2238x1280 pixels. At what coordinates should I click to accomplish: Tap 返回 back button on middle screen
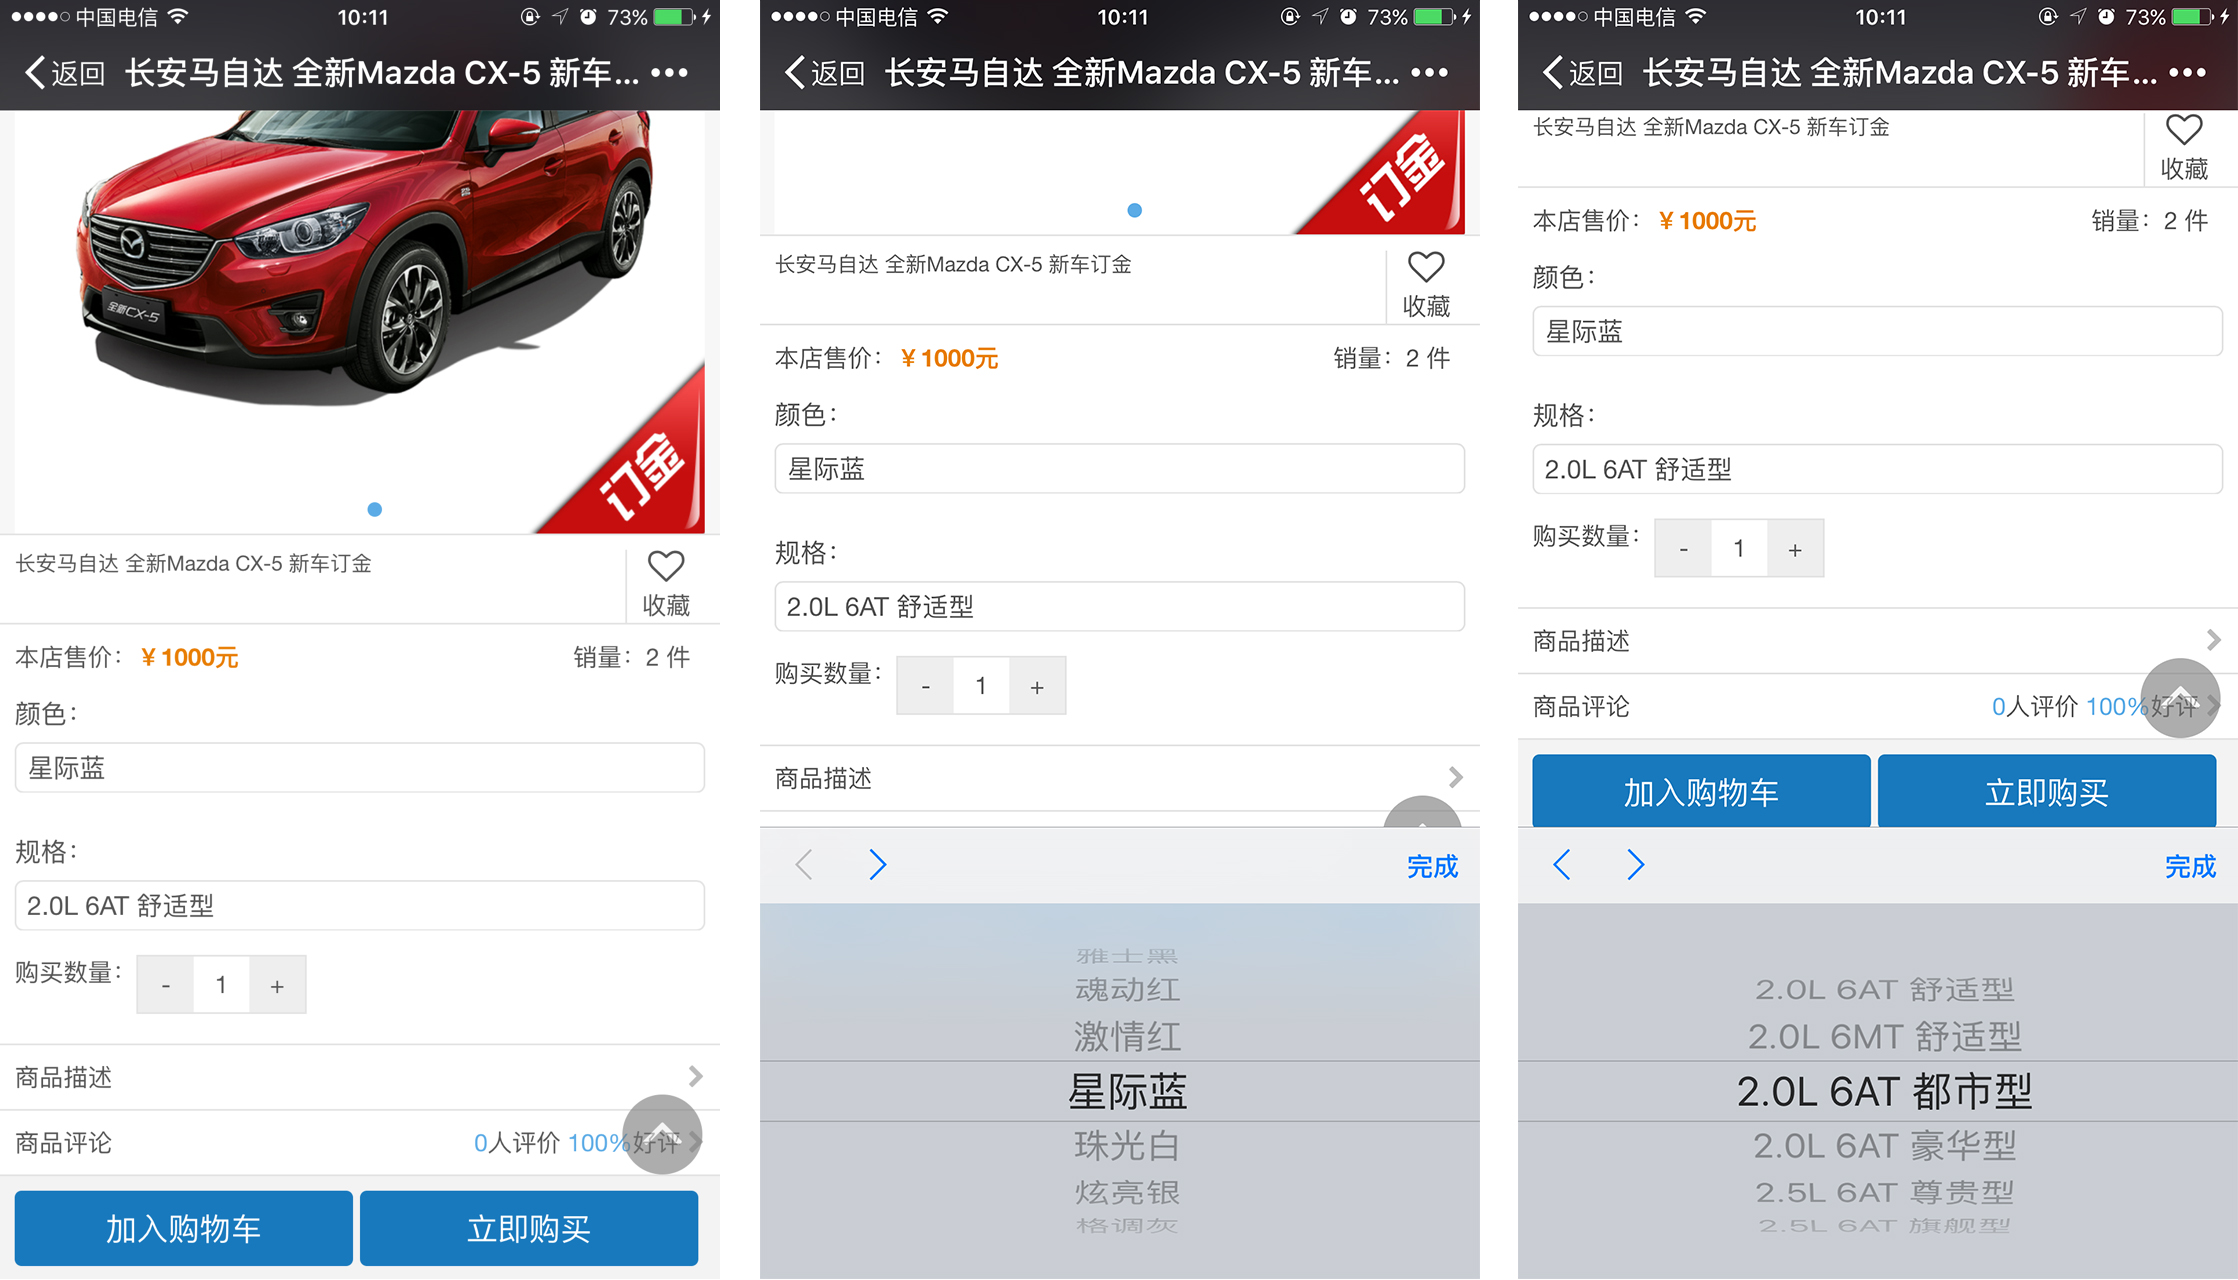tap(824, 73)
